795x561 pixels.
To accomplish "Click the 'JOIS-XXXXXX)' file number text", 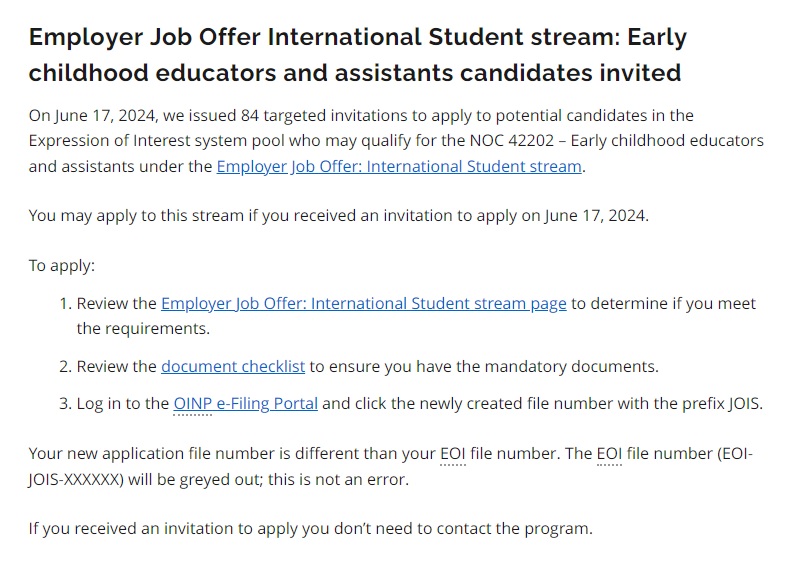I will pyautogui.click(x=76, y=479).
